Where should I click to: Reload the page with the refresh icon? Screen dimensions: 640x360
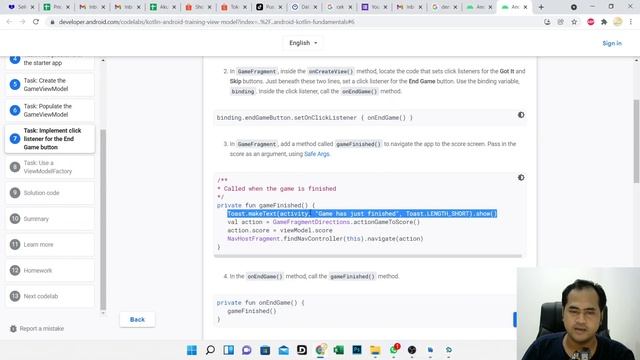click(36, 22)
